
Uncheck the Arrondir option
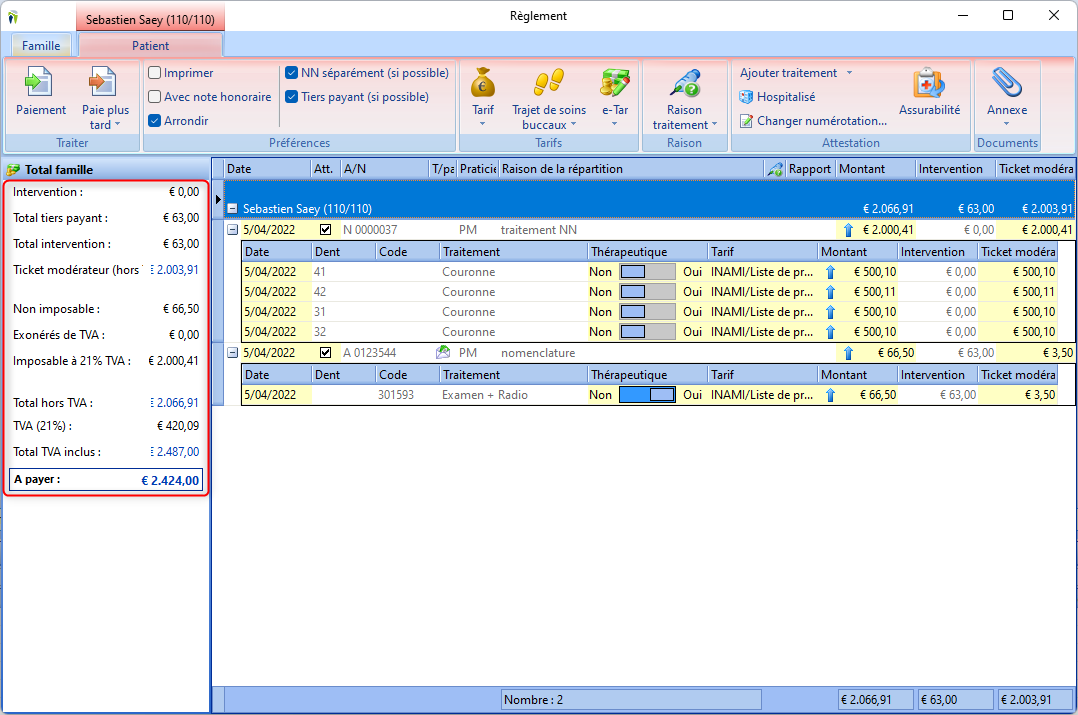pos(155,121)
